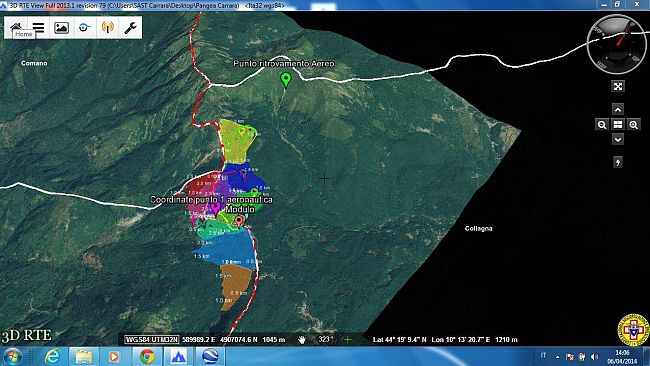
Task: Switch to 3D RTE app in taskbar
Action: (178, 356)
